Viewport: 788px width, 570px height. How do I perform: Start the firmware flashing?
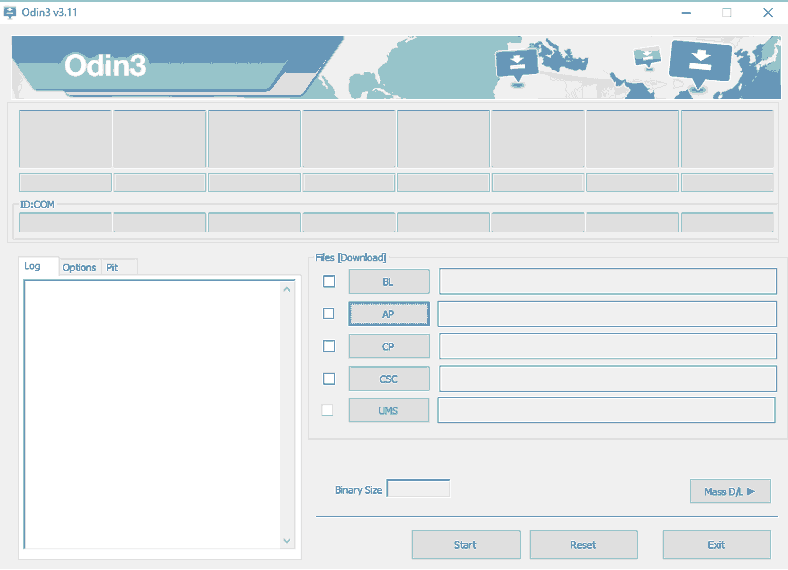pos(466,545)
